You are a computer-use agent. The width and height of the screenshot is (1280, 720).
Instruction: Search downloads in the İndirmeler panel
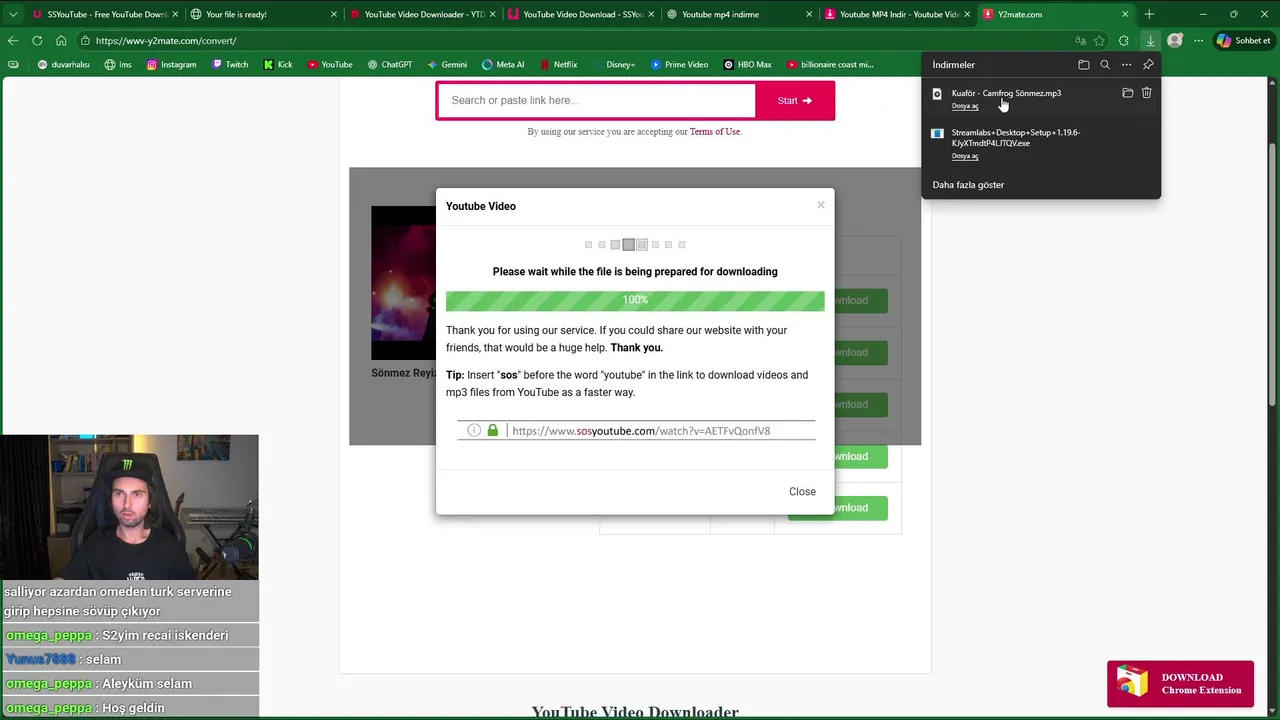1105,65
